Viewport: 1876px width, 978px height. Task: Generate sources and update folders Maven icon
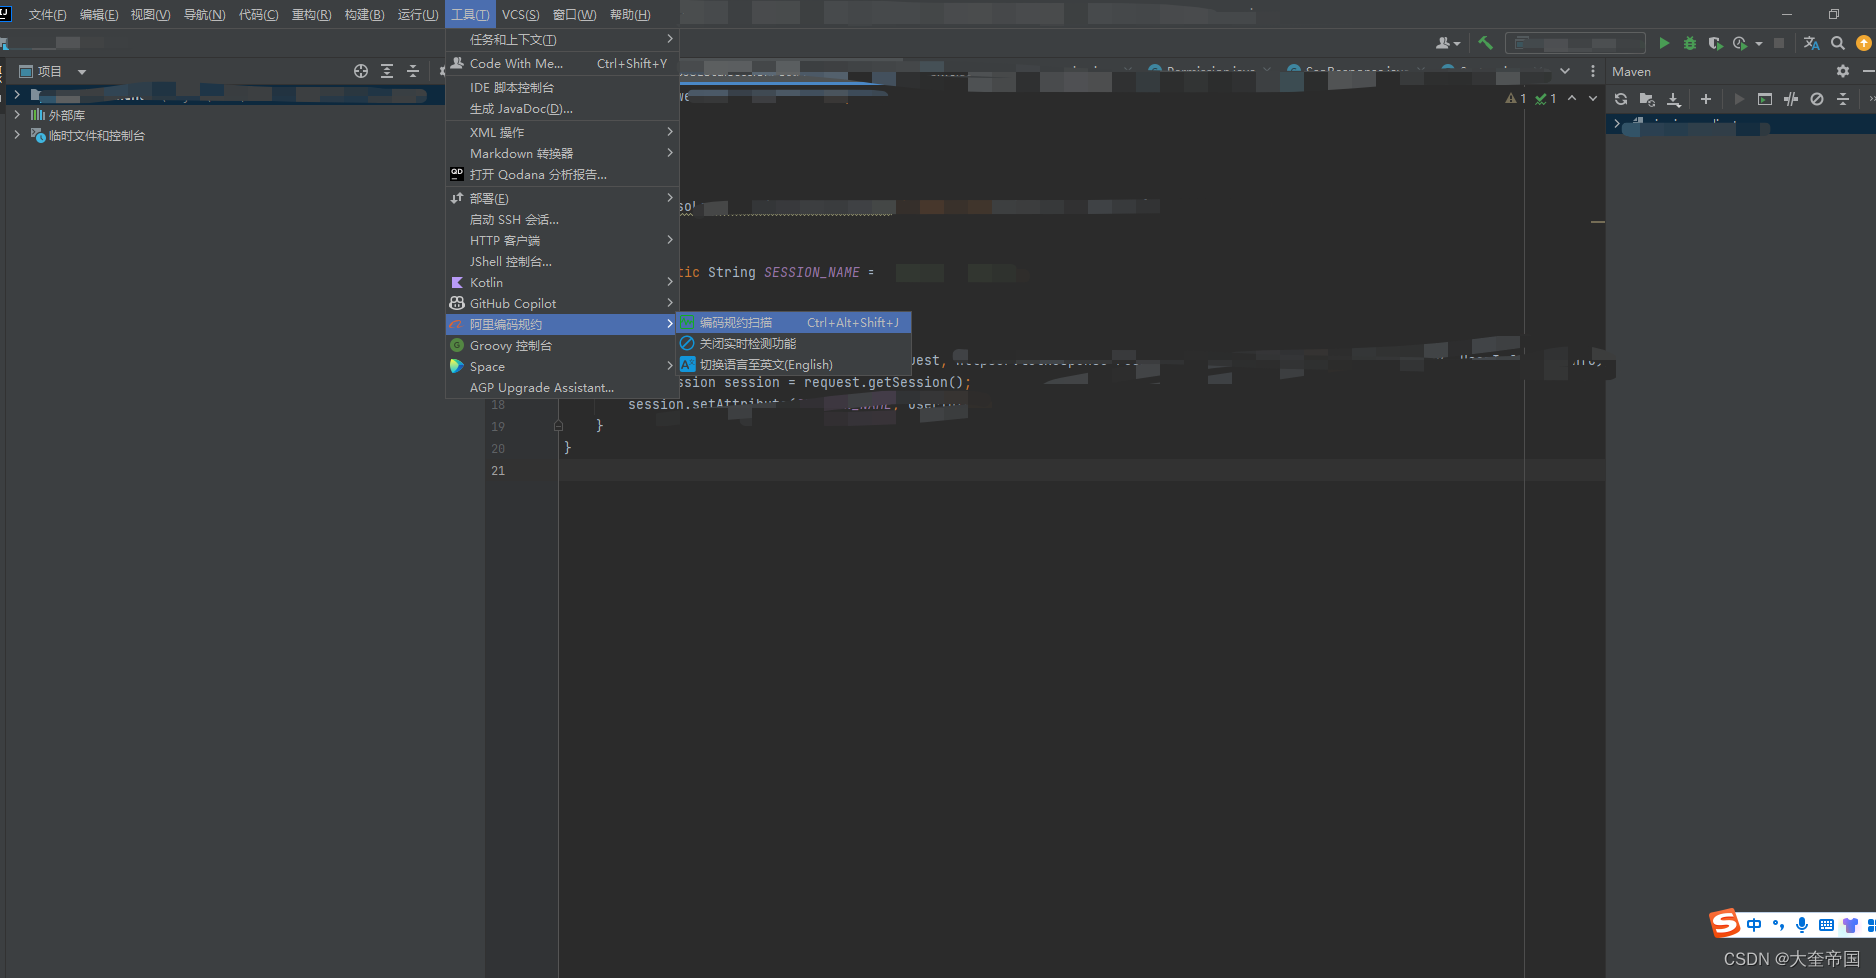pyautogui.click(x=1647, y=99)
